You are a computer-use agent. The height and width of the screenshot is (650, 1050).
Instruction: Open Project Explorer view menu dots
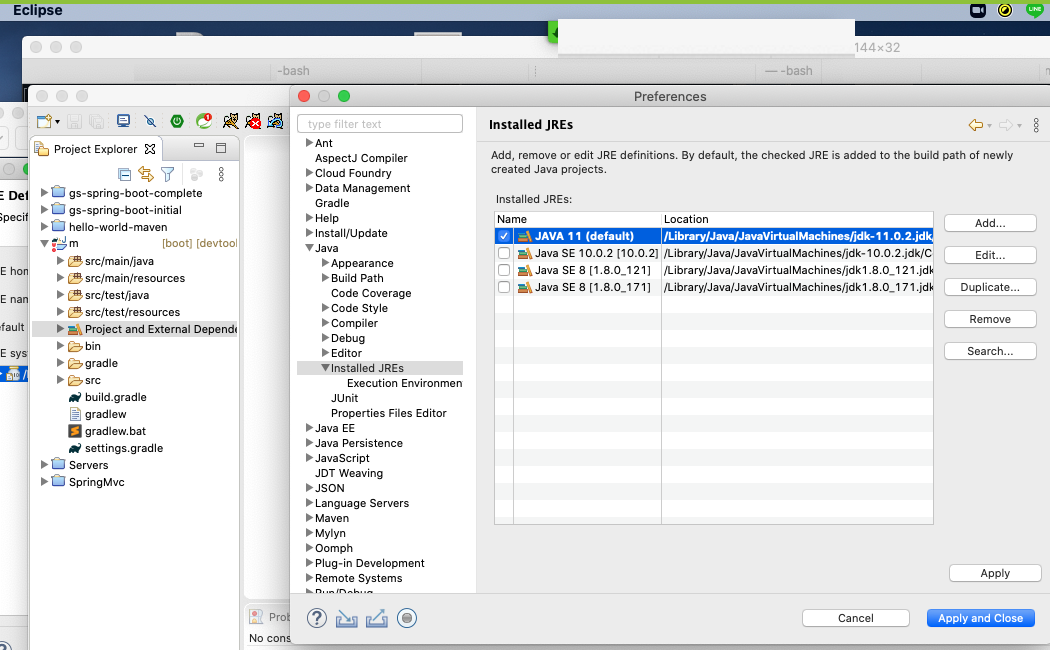(221, 175)
